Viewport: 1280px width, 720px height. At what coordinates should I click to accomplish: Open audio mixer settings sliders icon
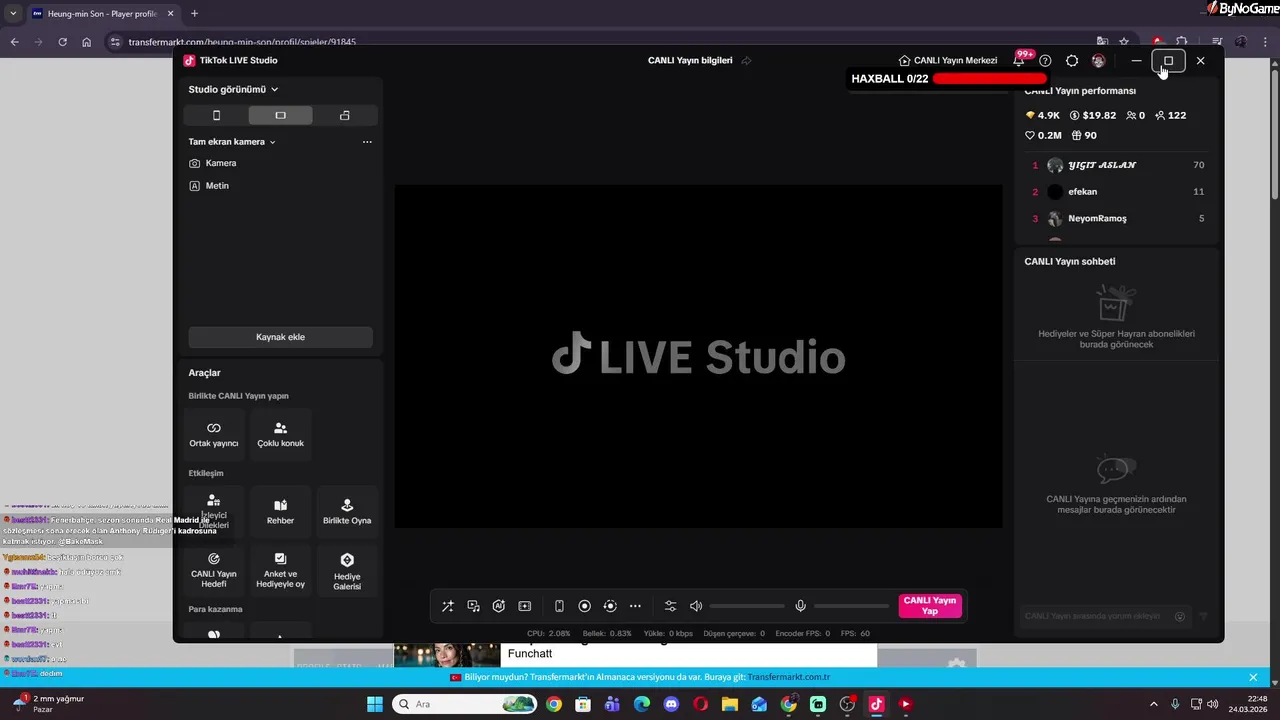670,606
